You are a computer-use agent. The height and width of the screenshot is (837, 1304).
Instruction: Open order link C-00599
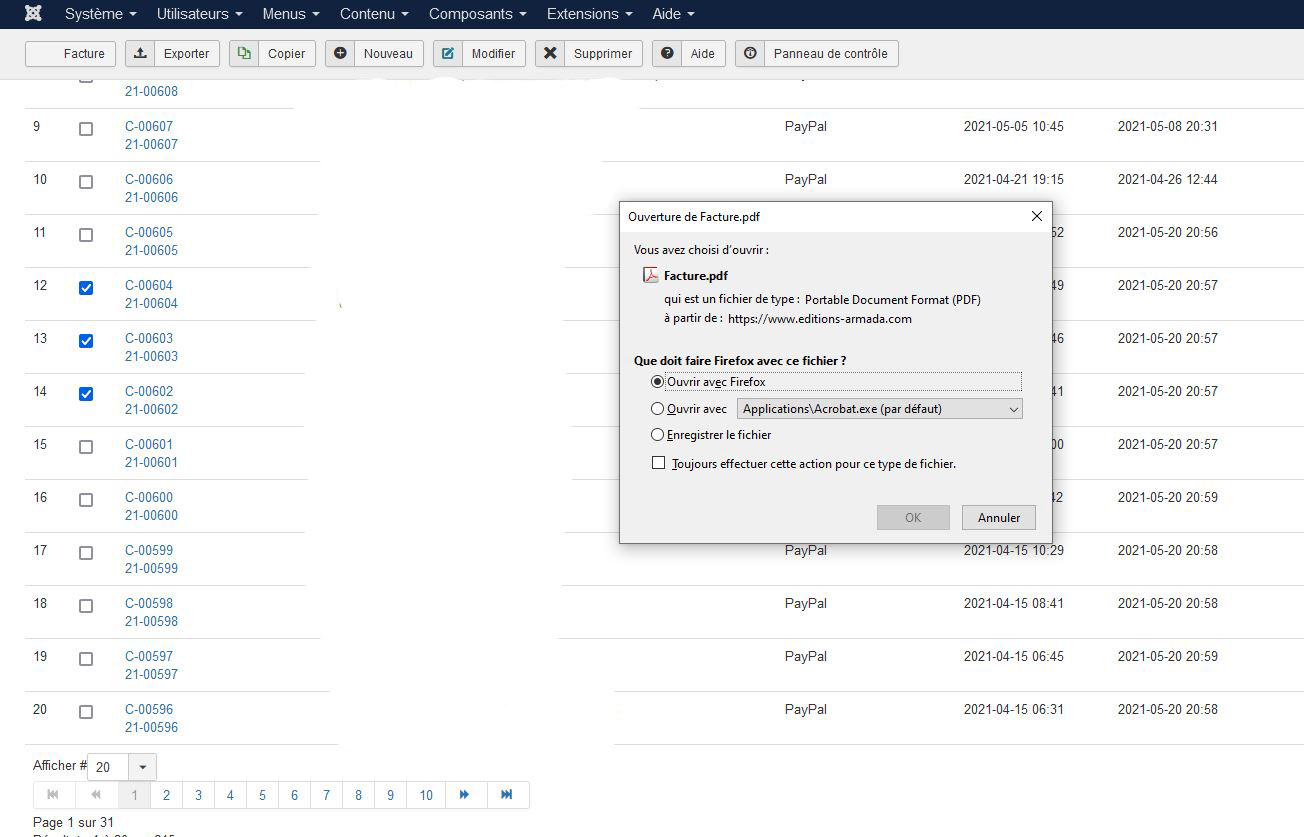click(x=149, y=550)
